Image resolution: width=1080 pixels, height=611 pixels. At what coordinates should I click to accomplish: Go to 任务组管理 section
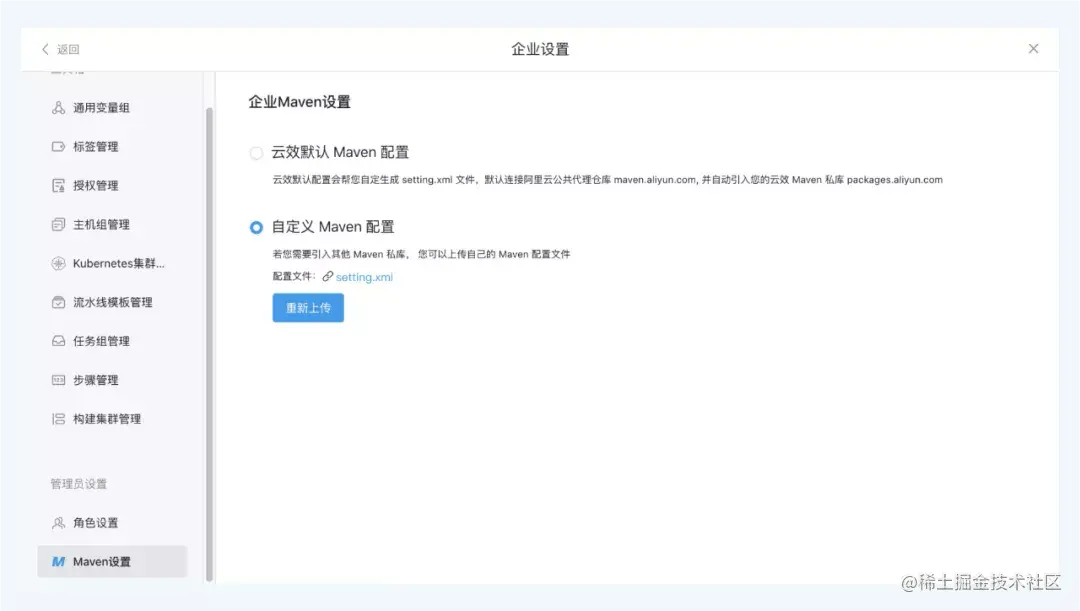(x=112, y=341)
